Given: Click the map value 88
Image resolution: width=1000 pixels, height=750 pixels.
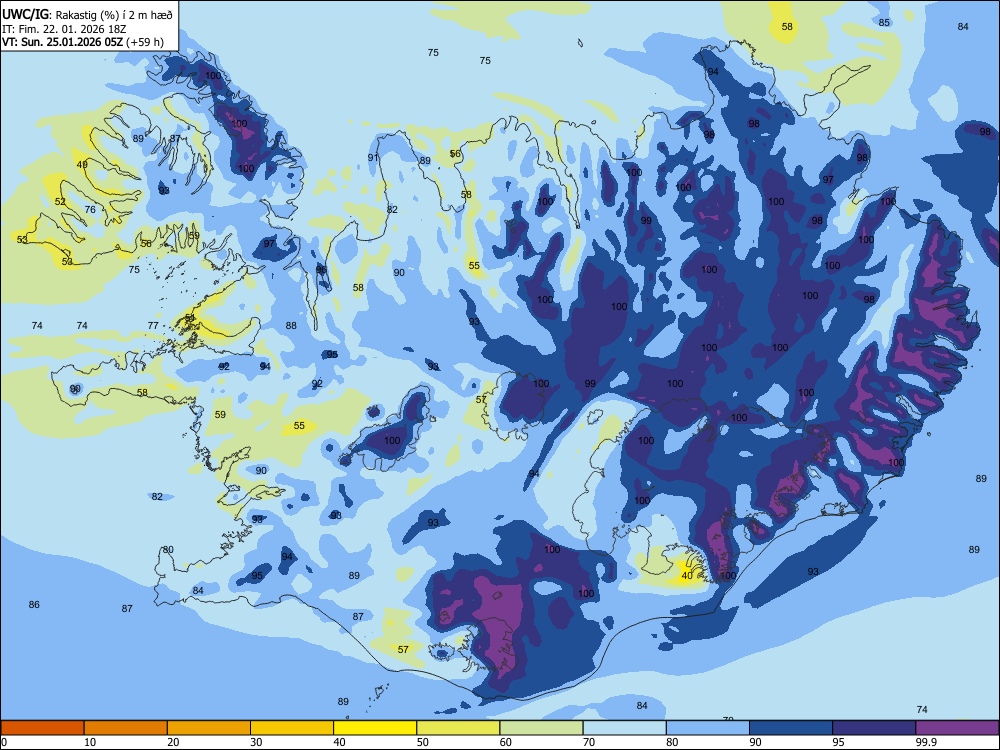Looking at the screenshot, I should (291, 325).
